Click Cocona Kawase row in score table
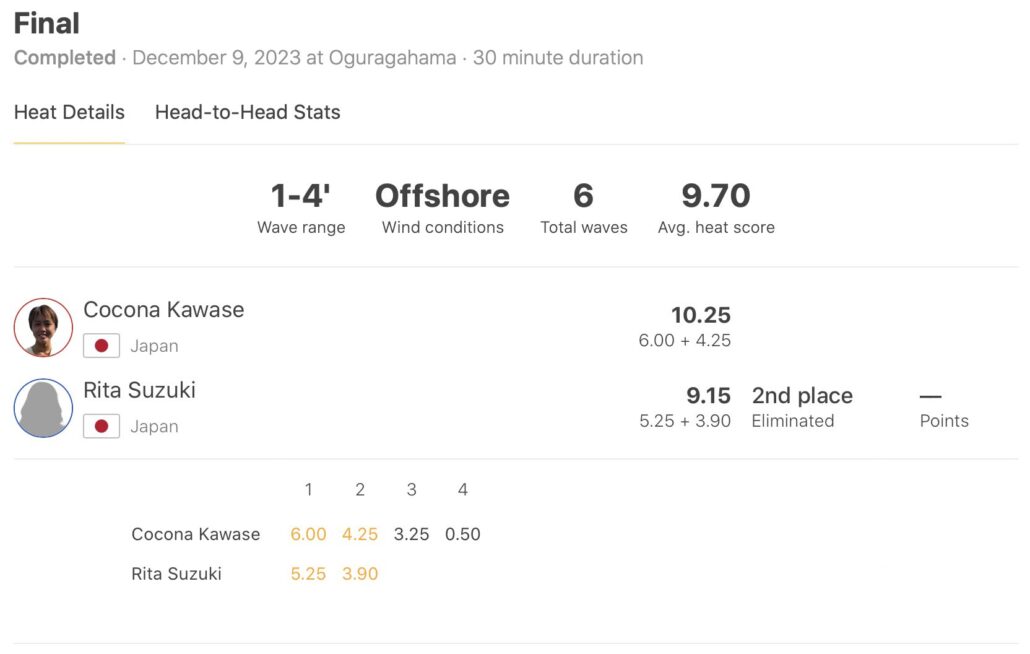Viewport: 1030px width, 654px height. 195,534
